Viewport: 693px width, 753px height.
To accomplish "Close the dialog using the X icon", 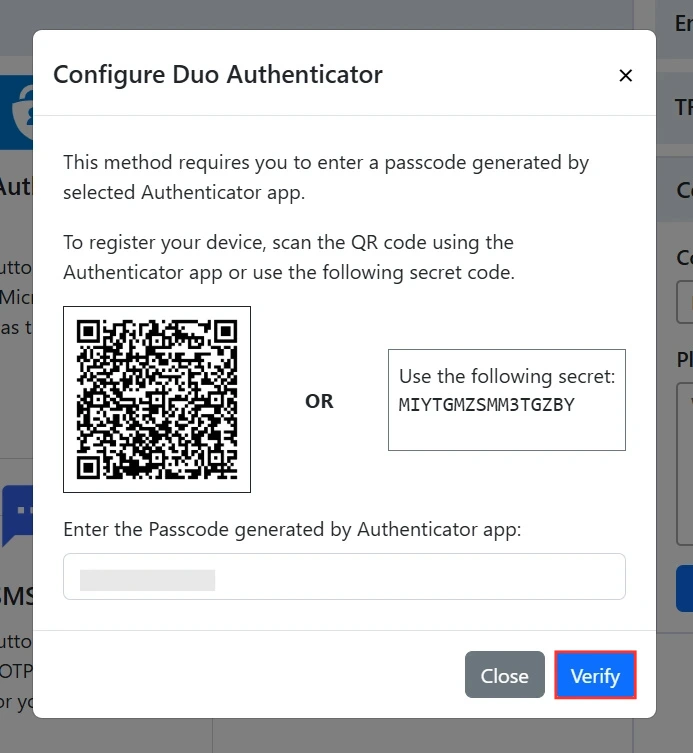I will [625, 75].
